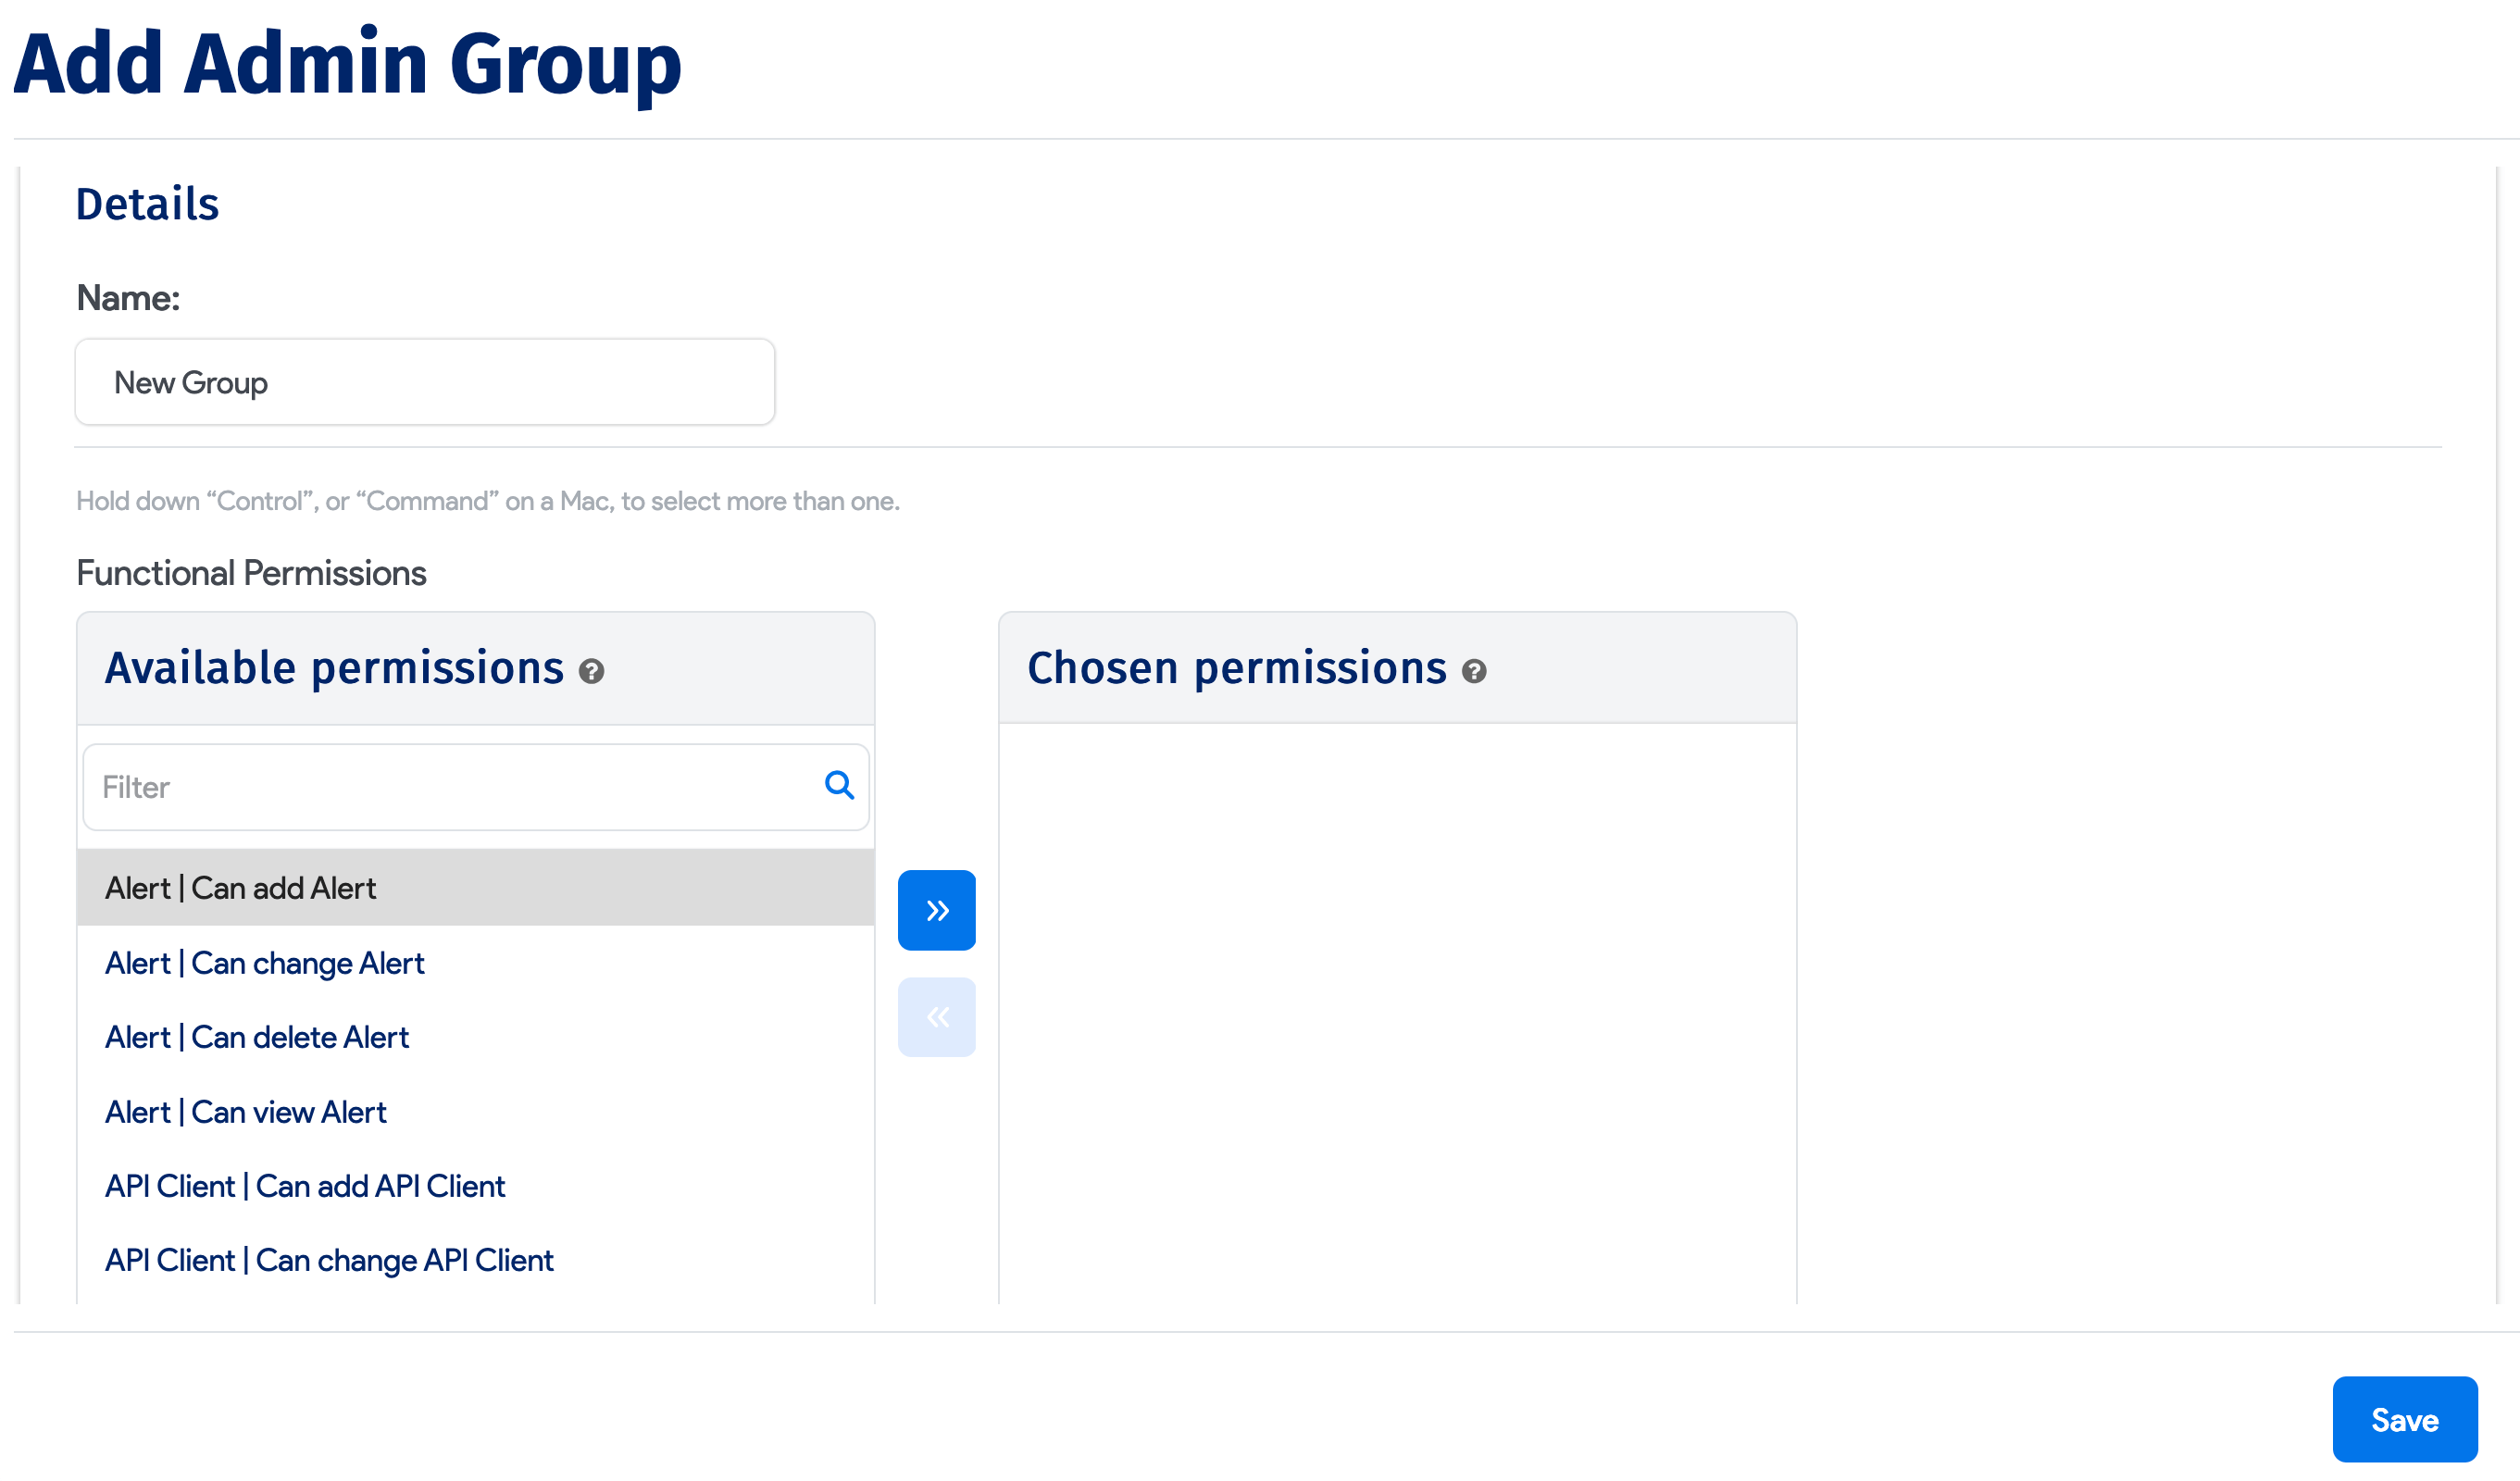Select the 'Alert | Can add Alert' permission
The image size is (2520, 1481).
click(240, 887)
